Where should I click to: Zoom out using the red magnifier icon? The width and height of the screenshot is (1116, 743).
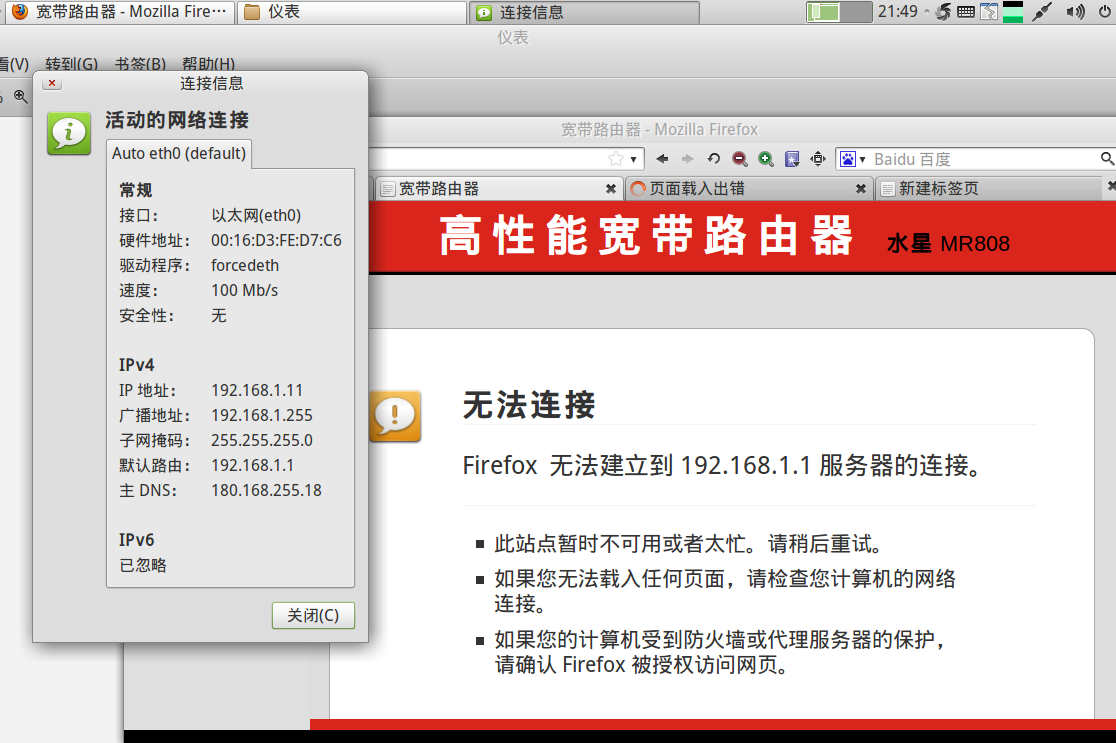click(x=740, y=159)
